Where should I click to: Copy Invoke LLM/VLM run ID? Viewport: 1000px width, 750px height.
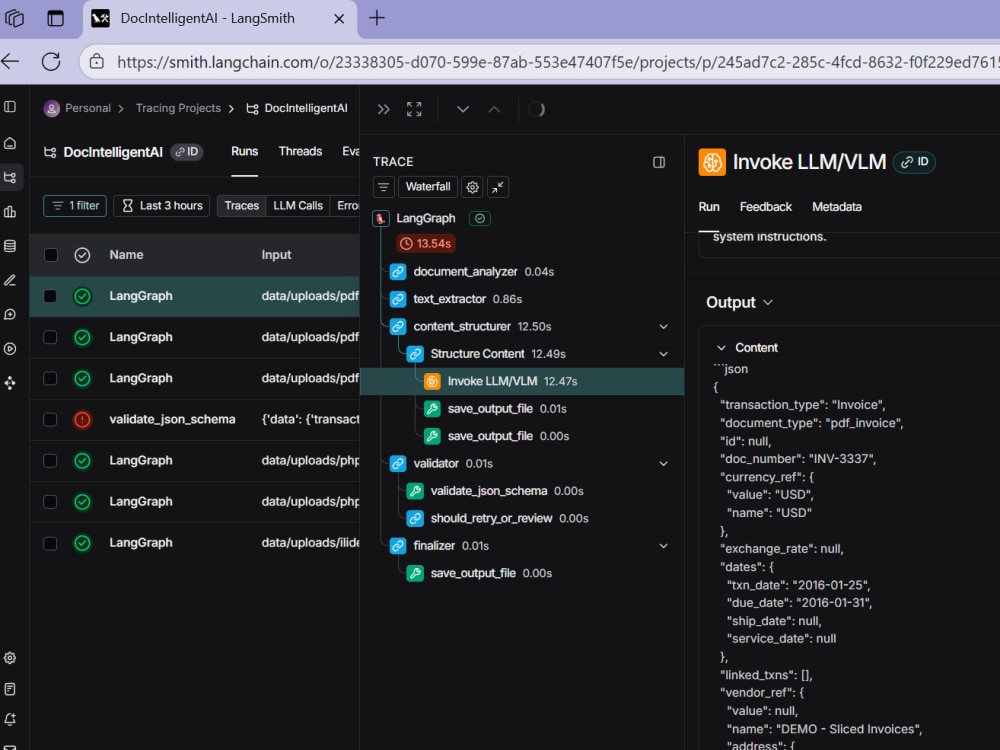[915, 162]
